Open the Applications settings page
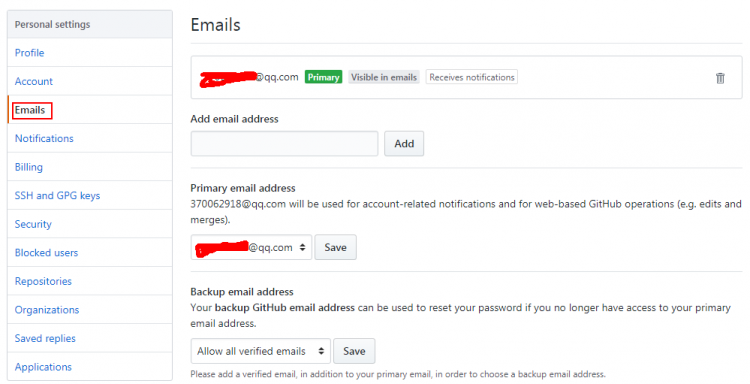Viewport: 750px width, 384px height. click(43, 367)
